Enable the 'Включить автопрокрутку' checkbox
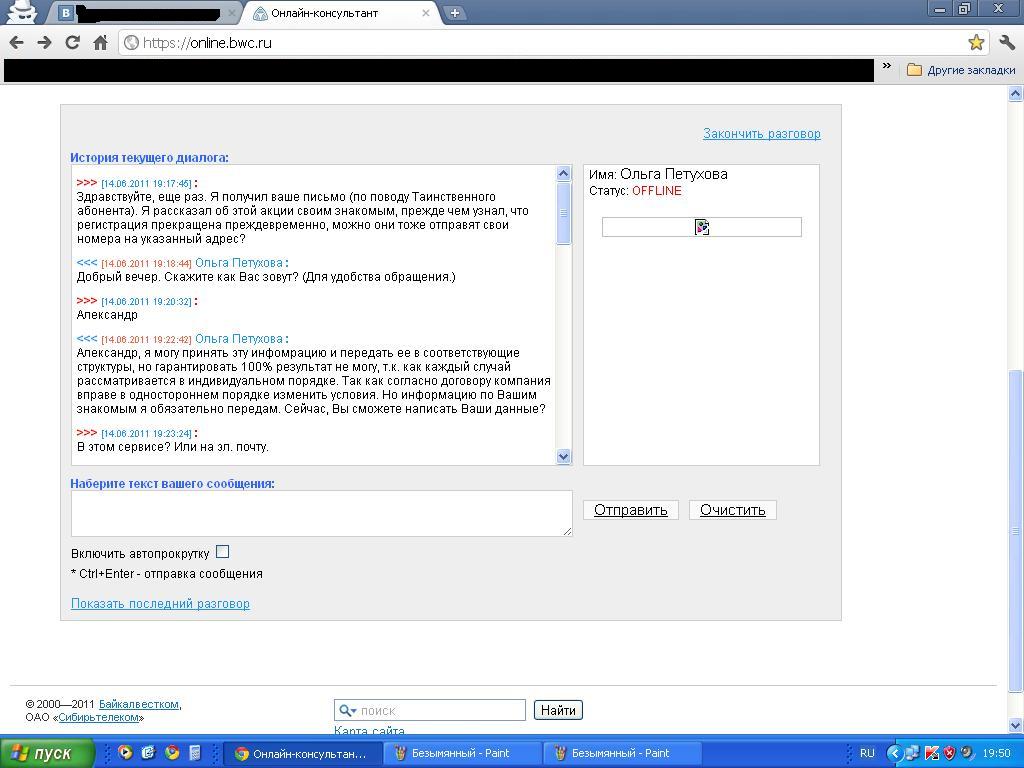The height and width of the screenshot is (768, 1024). (222, 552)
